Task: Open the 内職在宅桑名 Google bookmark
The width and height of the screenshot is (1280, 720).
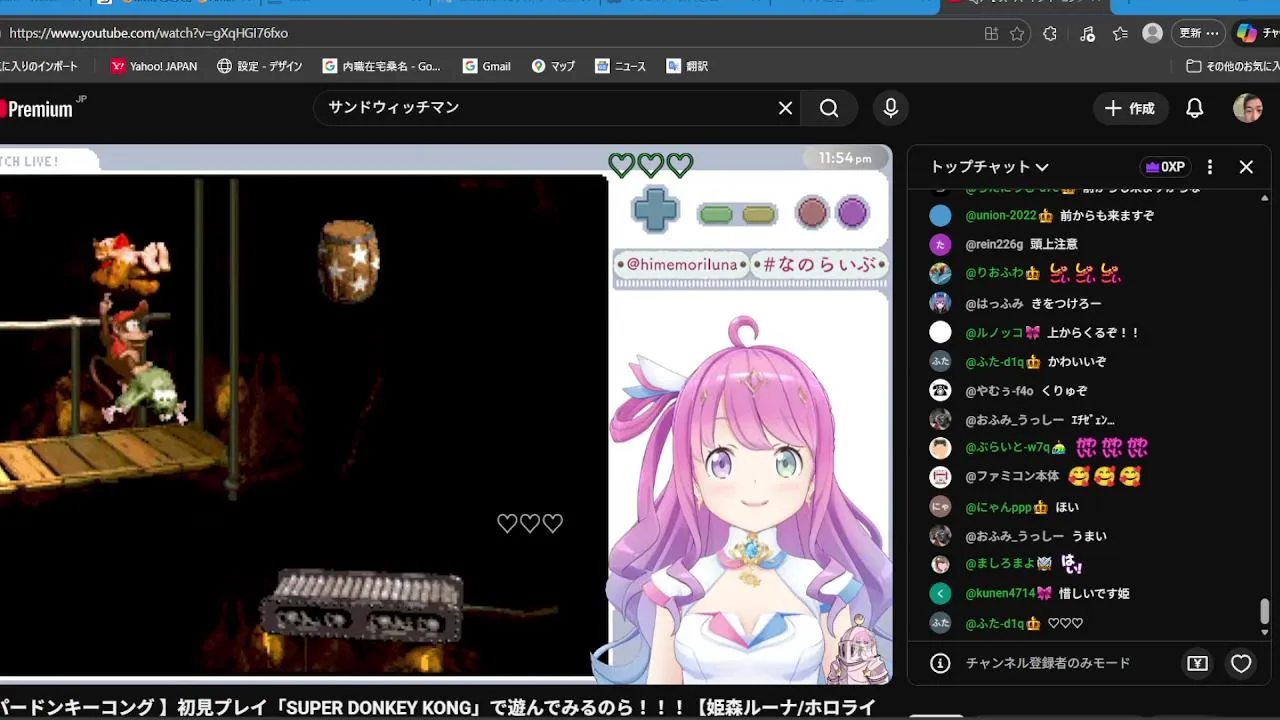Action: [x=381, y=66]
